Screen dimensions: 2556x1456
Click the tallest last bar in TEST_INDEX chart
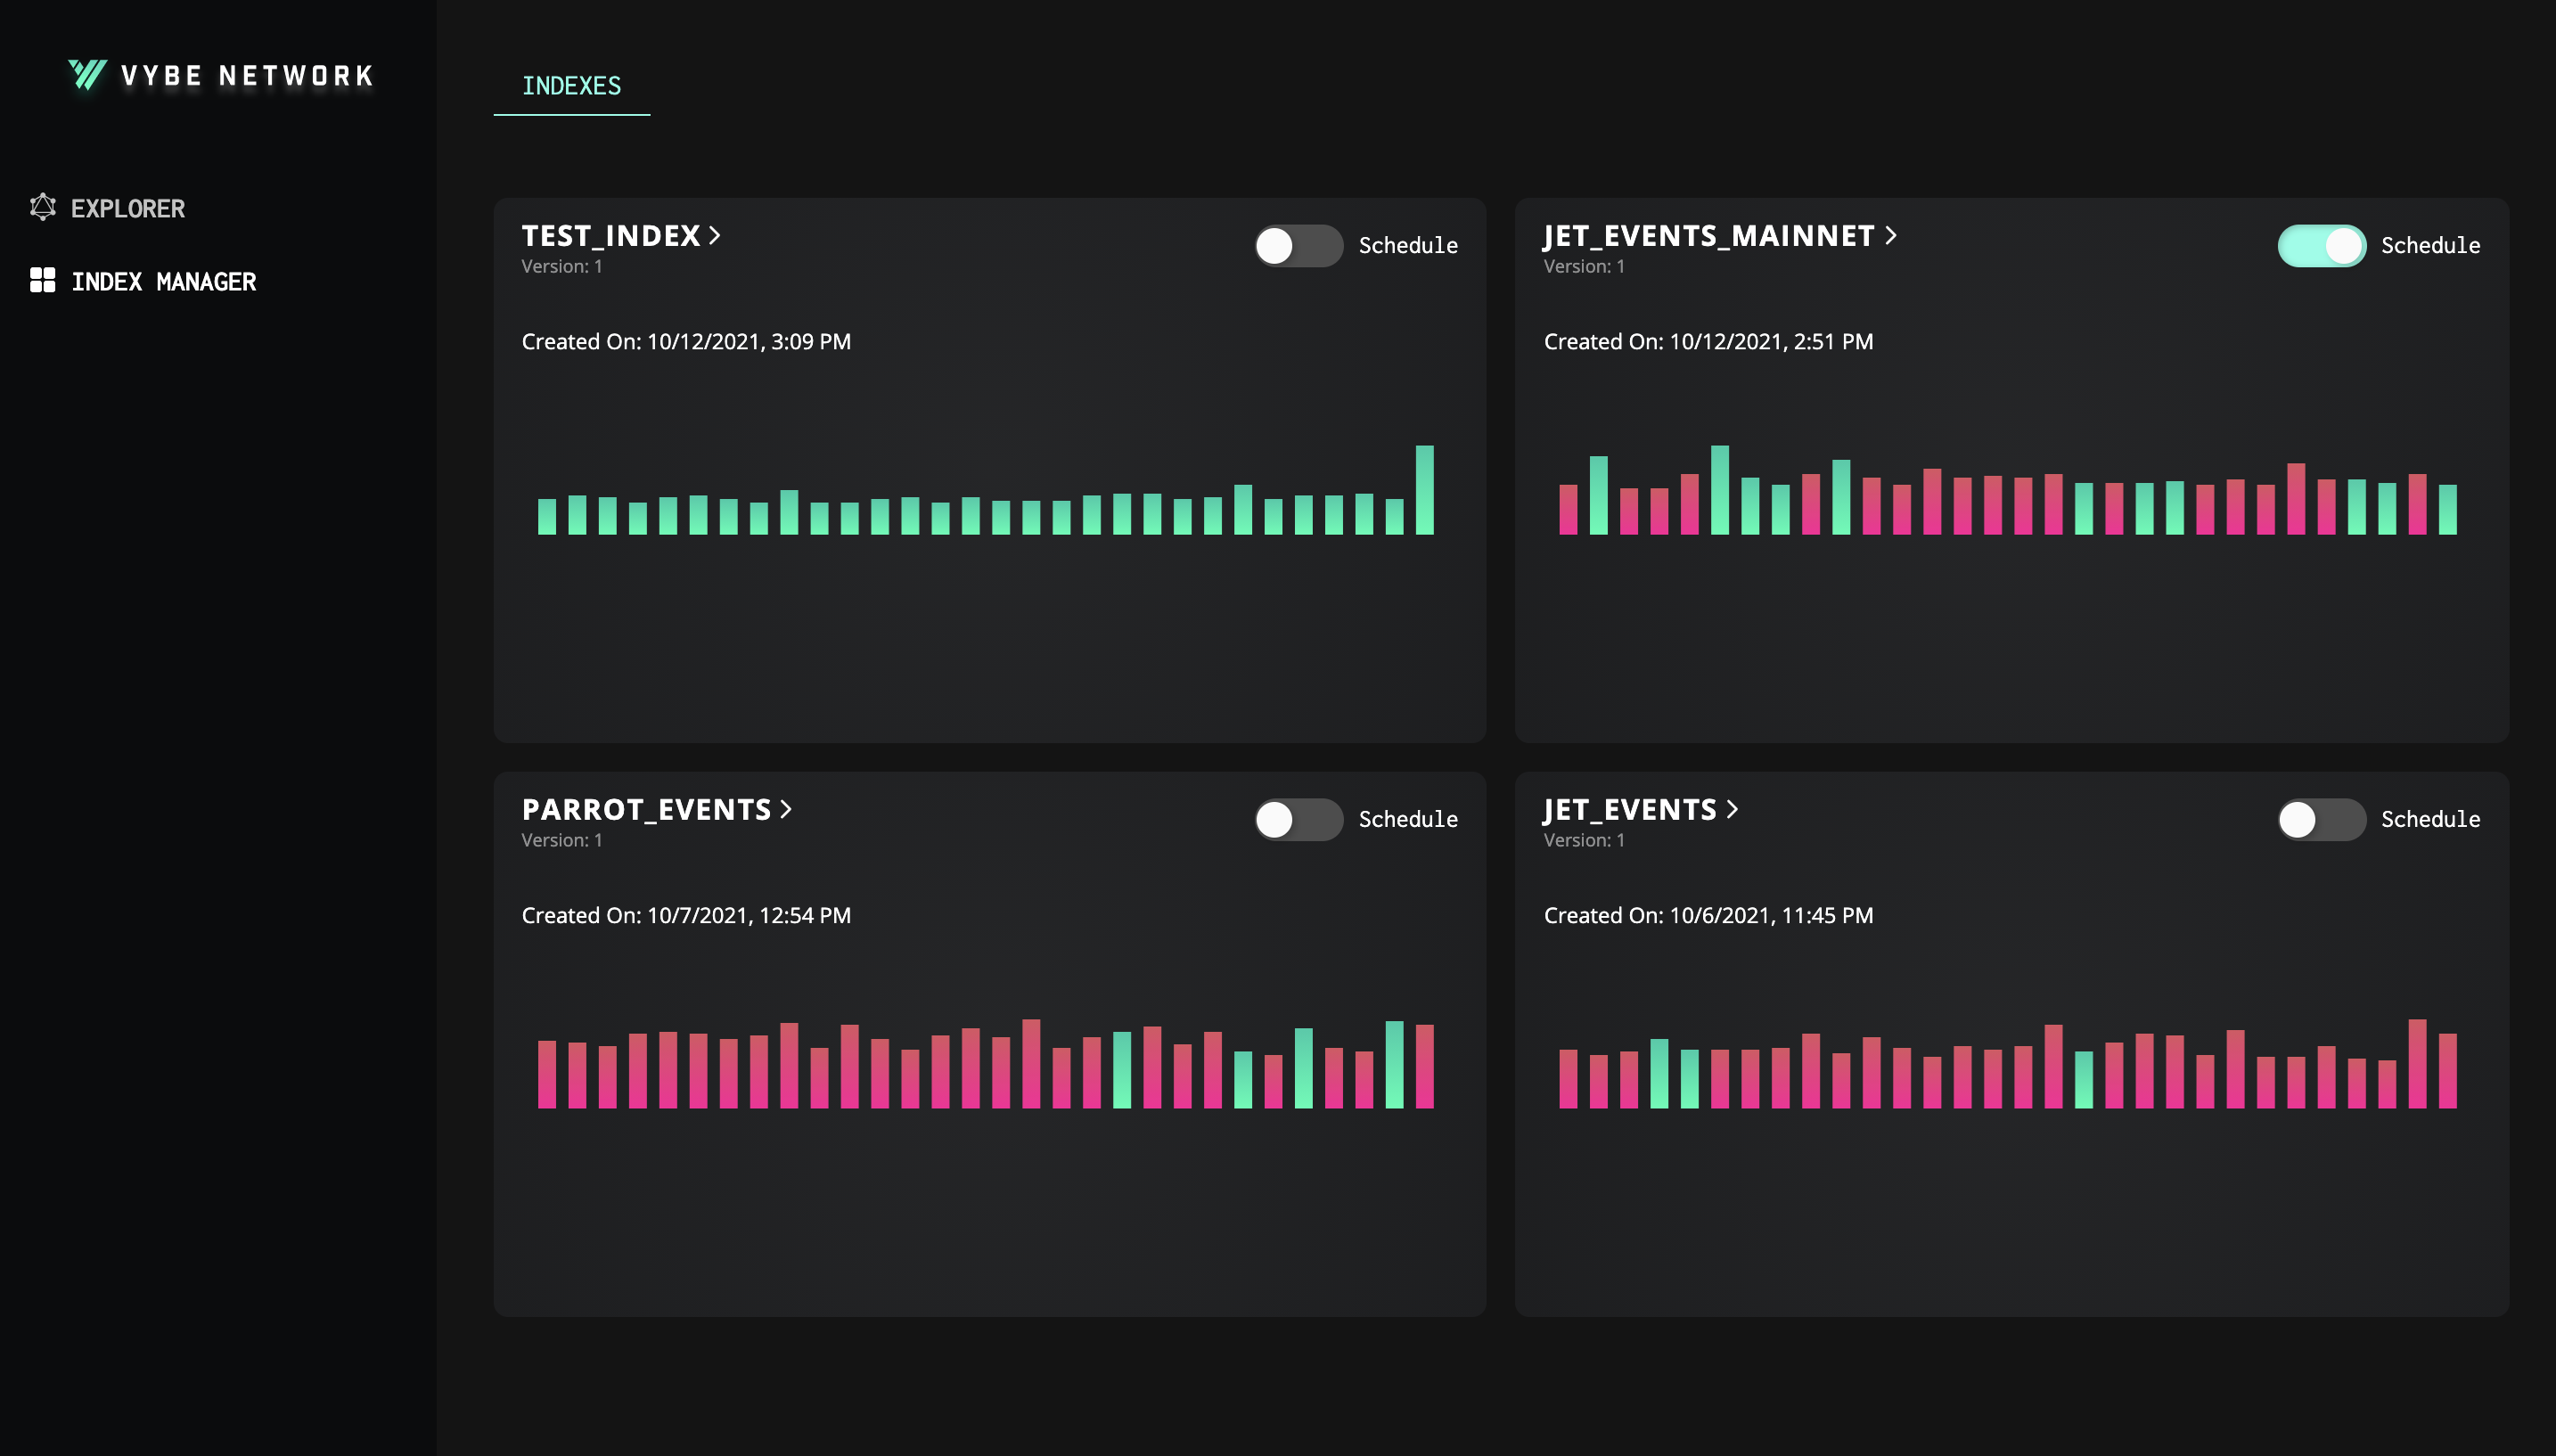pos(1424,490)
